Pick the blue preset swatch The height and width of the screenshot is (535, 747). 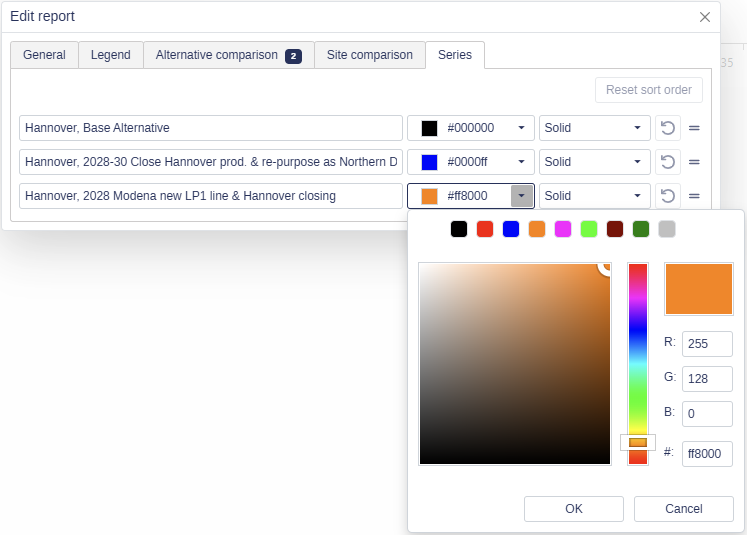click(x=511, y=229)
